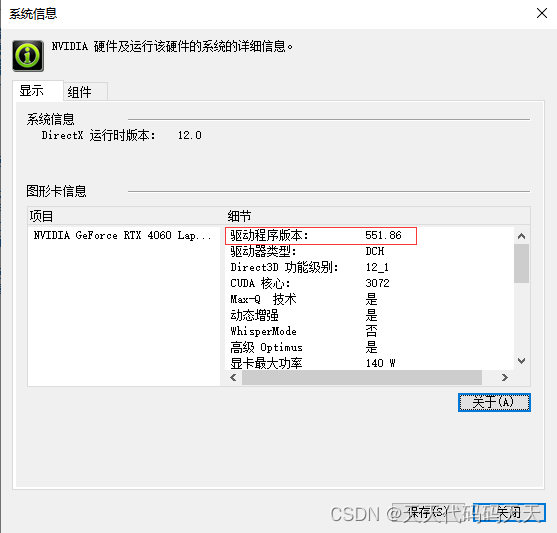
Task: Click the green NVIDIA info icon
Action: pos(28,56)
